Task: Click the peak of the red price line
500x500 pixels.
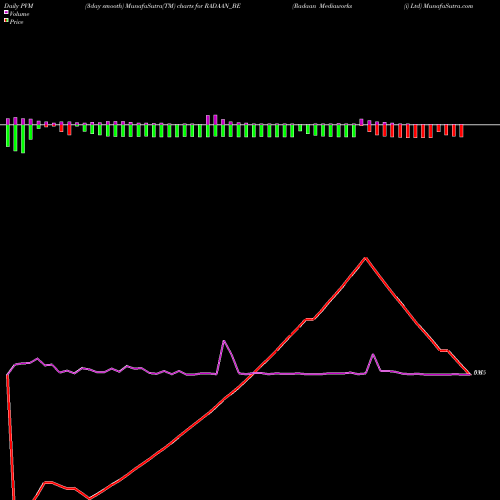Action: [365, 258]
